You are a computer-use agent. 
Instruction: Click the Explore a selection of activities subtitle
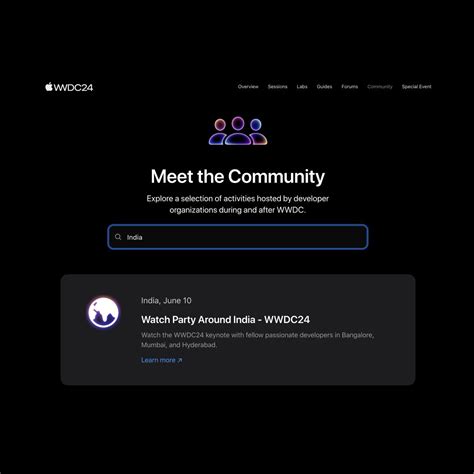click(238, 204)
